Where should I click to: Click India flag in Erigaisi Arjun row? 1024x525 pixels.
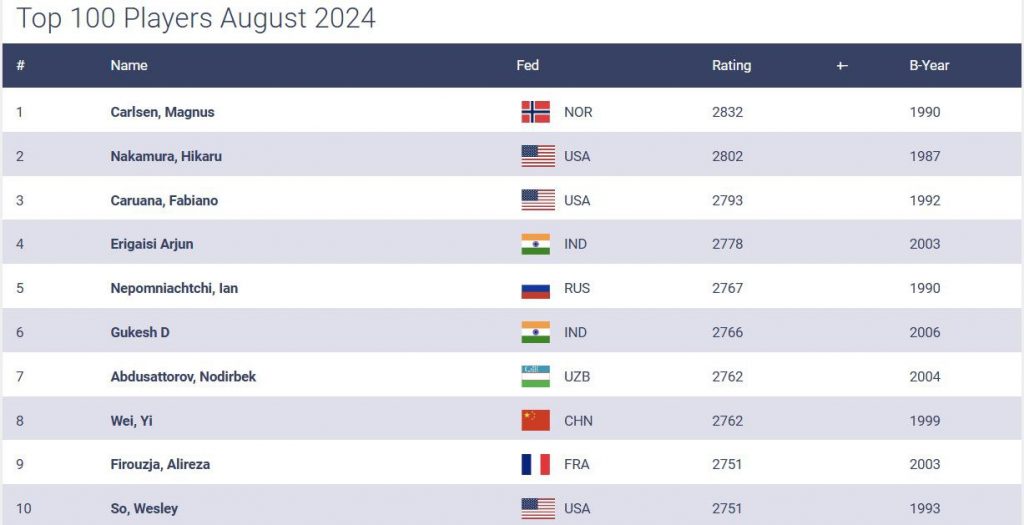pyautogui.click(x=536, y=244)
